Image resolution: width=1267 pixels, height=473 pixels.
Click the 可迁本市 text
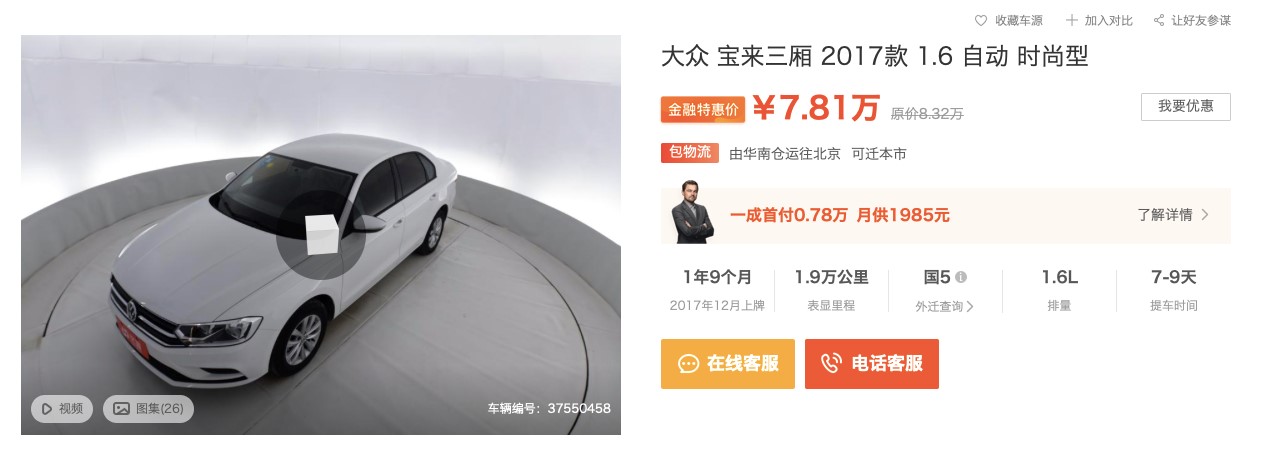878,154
